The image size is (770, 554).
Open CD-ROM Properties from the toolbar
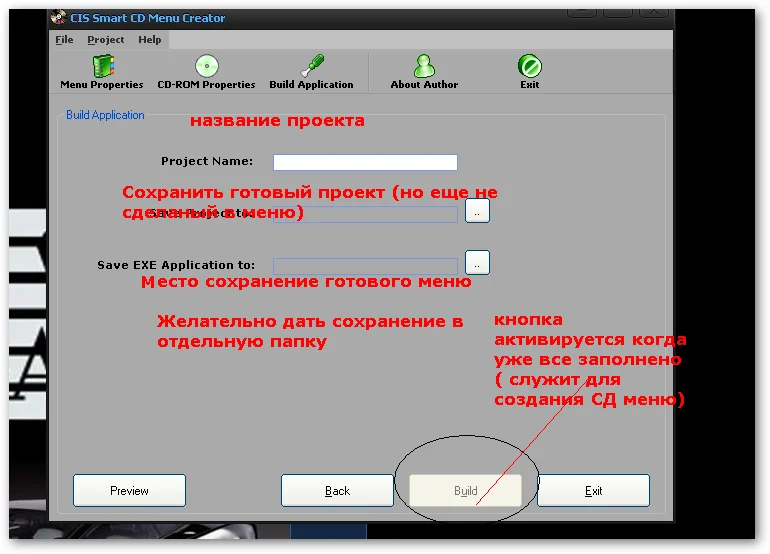206,72
